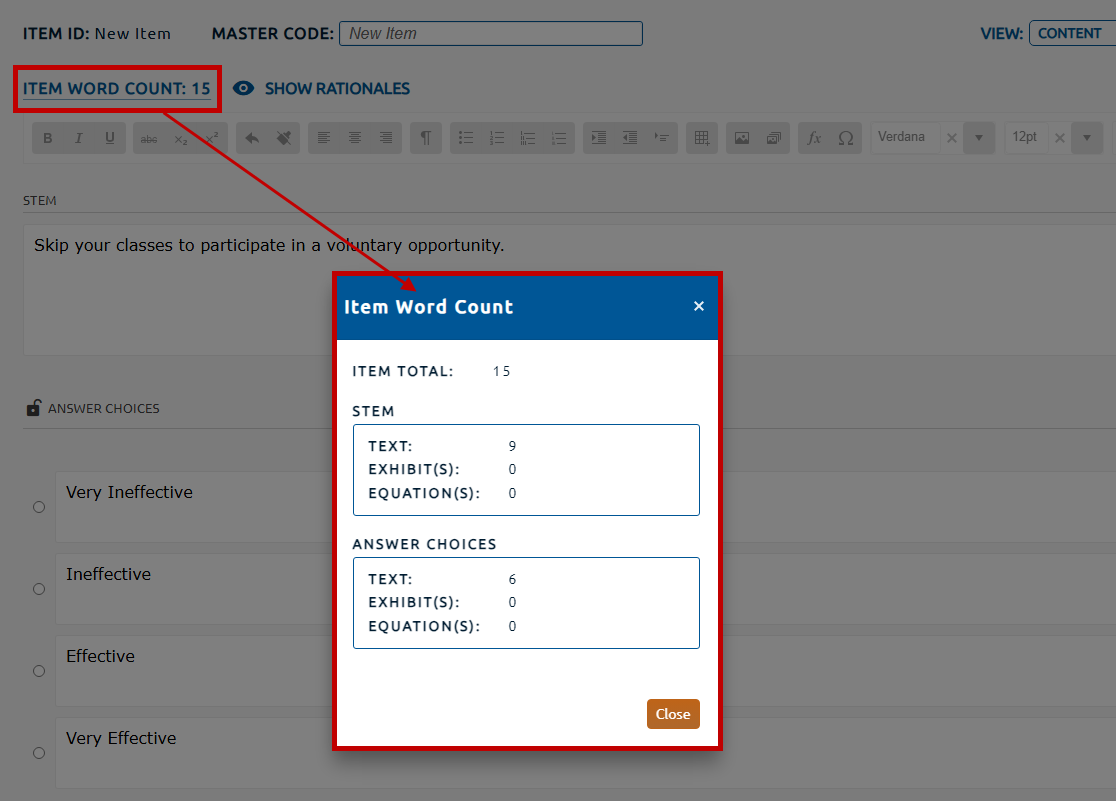Click the Master Code input field

(490, 33)
